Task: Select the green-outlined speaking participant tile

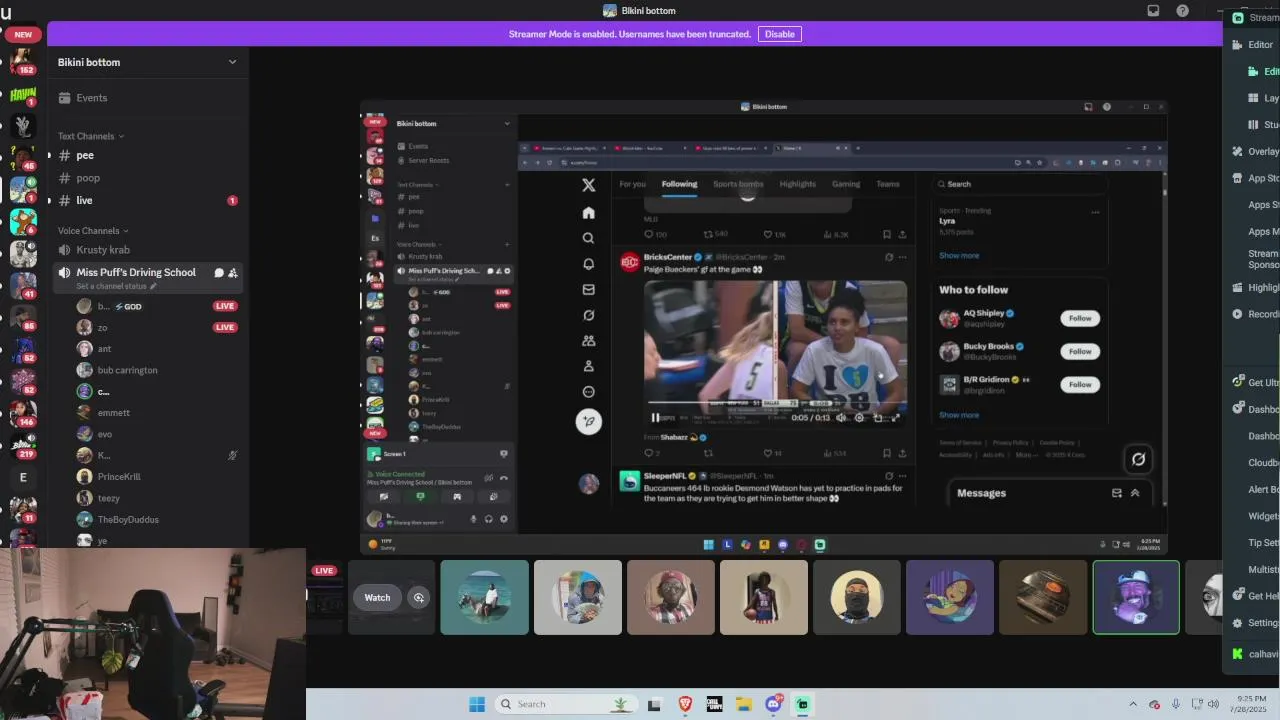Action: [1136, 597]
